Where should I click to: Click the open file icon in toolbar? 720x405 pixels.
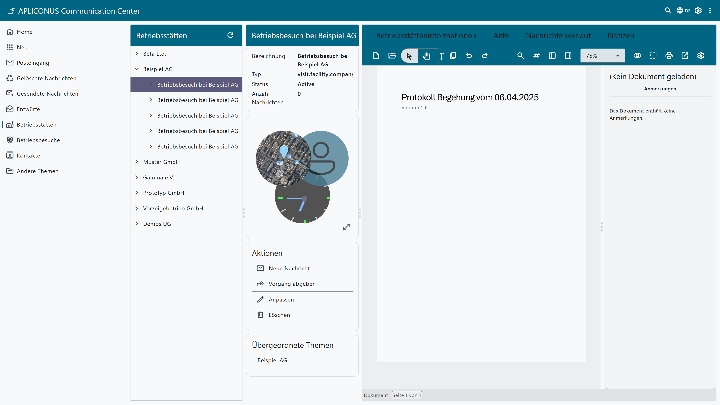(x=392, y=56)
